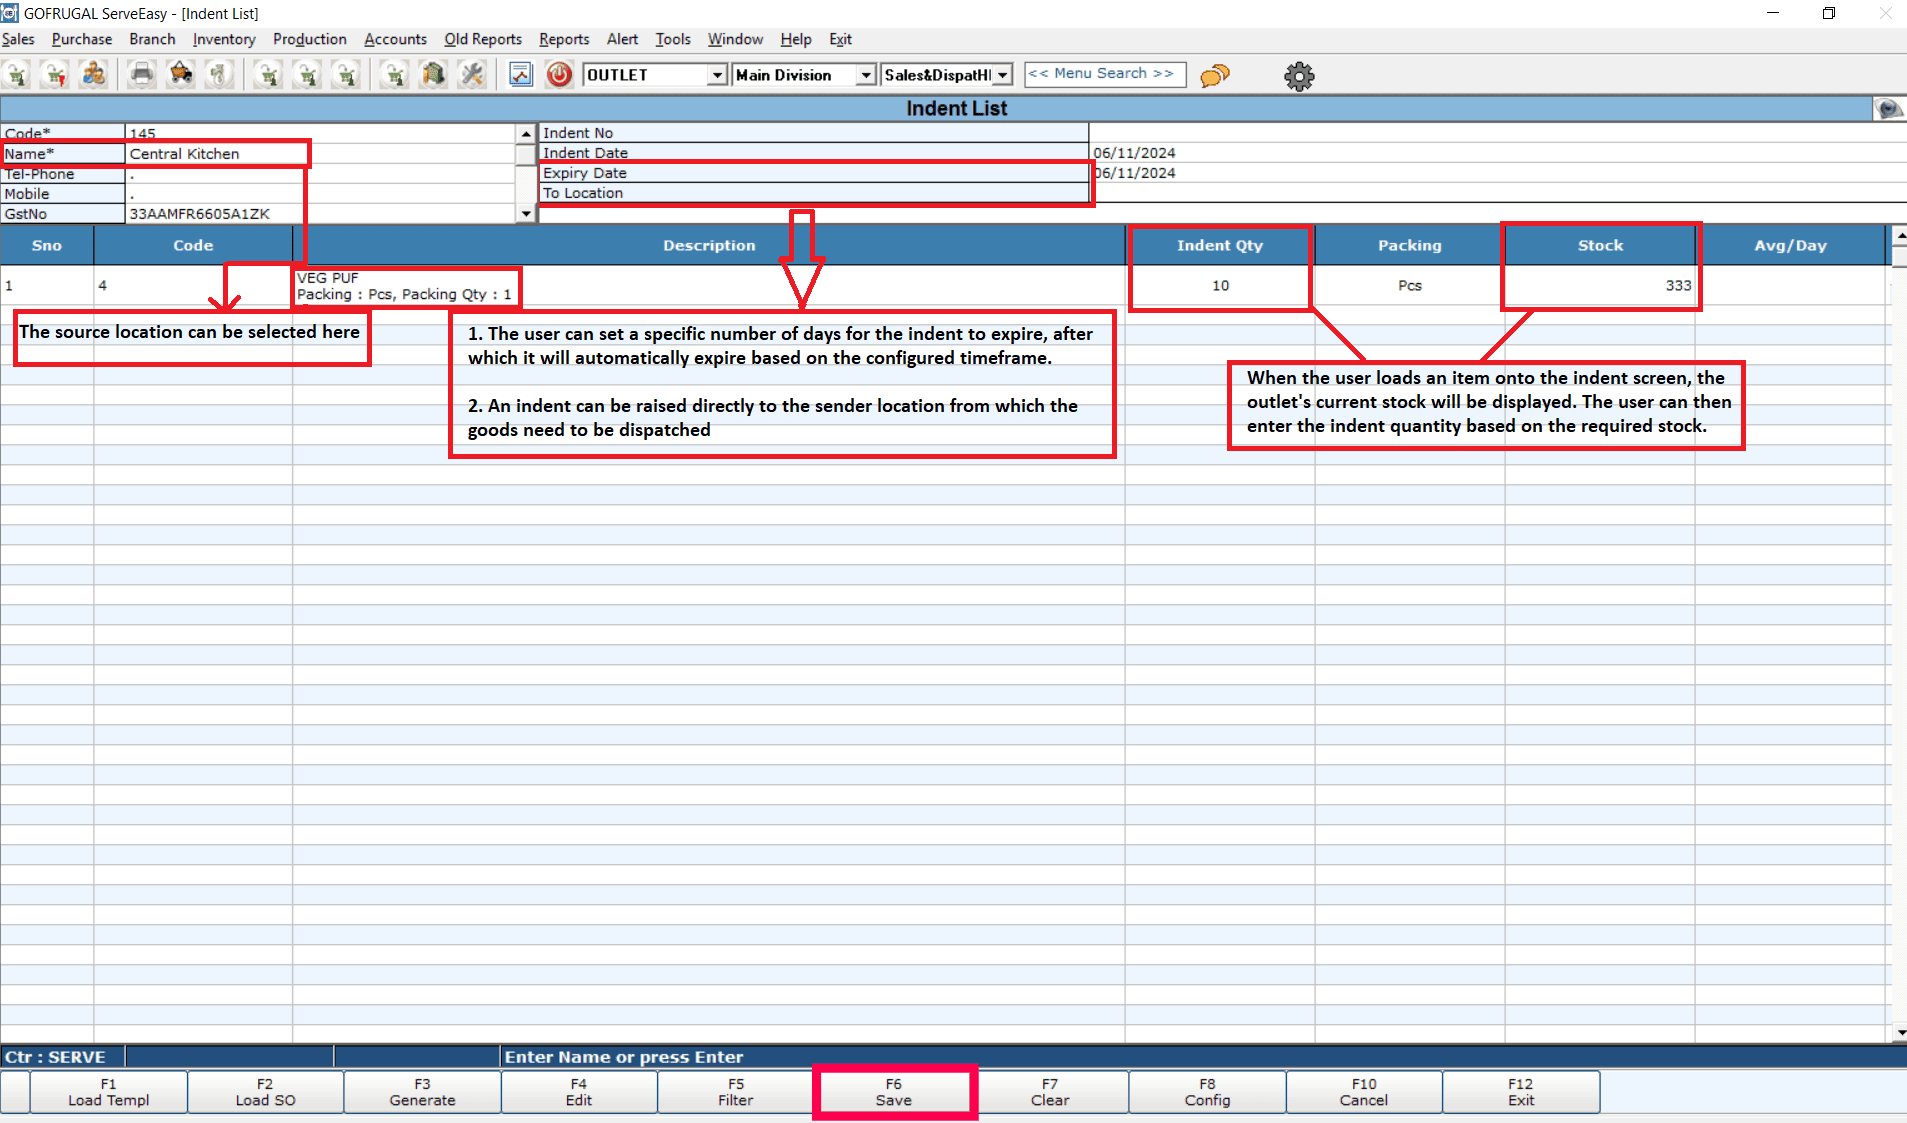Click the F12 Exit button
The image size is (1907, 1123).
1521,1092
